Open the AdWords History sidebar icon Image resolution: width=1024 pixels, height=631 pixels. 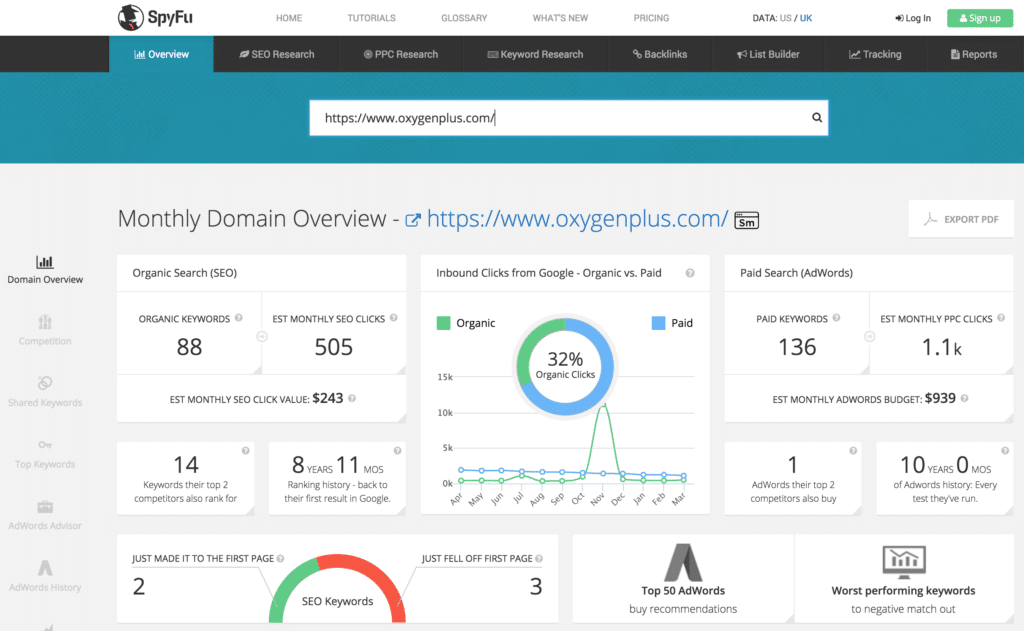tap(44, 568)
